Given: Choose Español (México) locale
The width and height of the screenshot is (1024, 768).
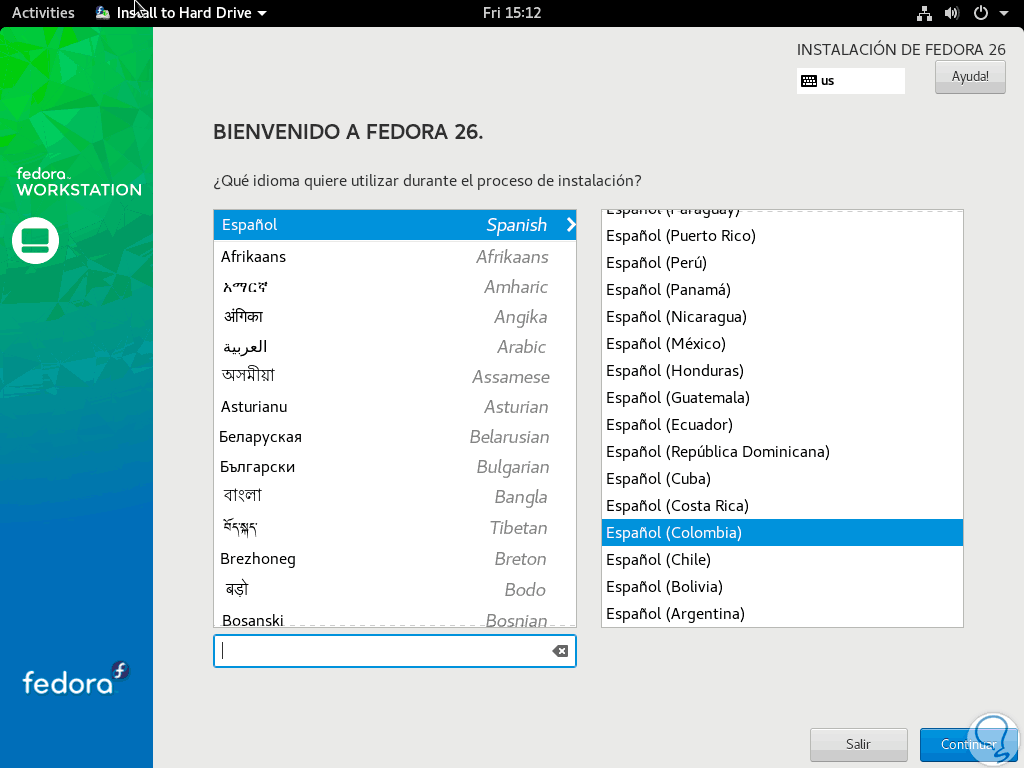Looking at the screenshot, I should (x=782, y=344).
